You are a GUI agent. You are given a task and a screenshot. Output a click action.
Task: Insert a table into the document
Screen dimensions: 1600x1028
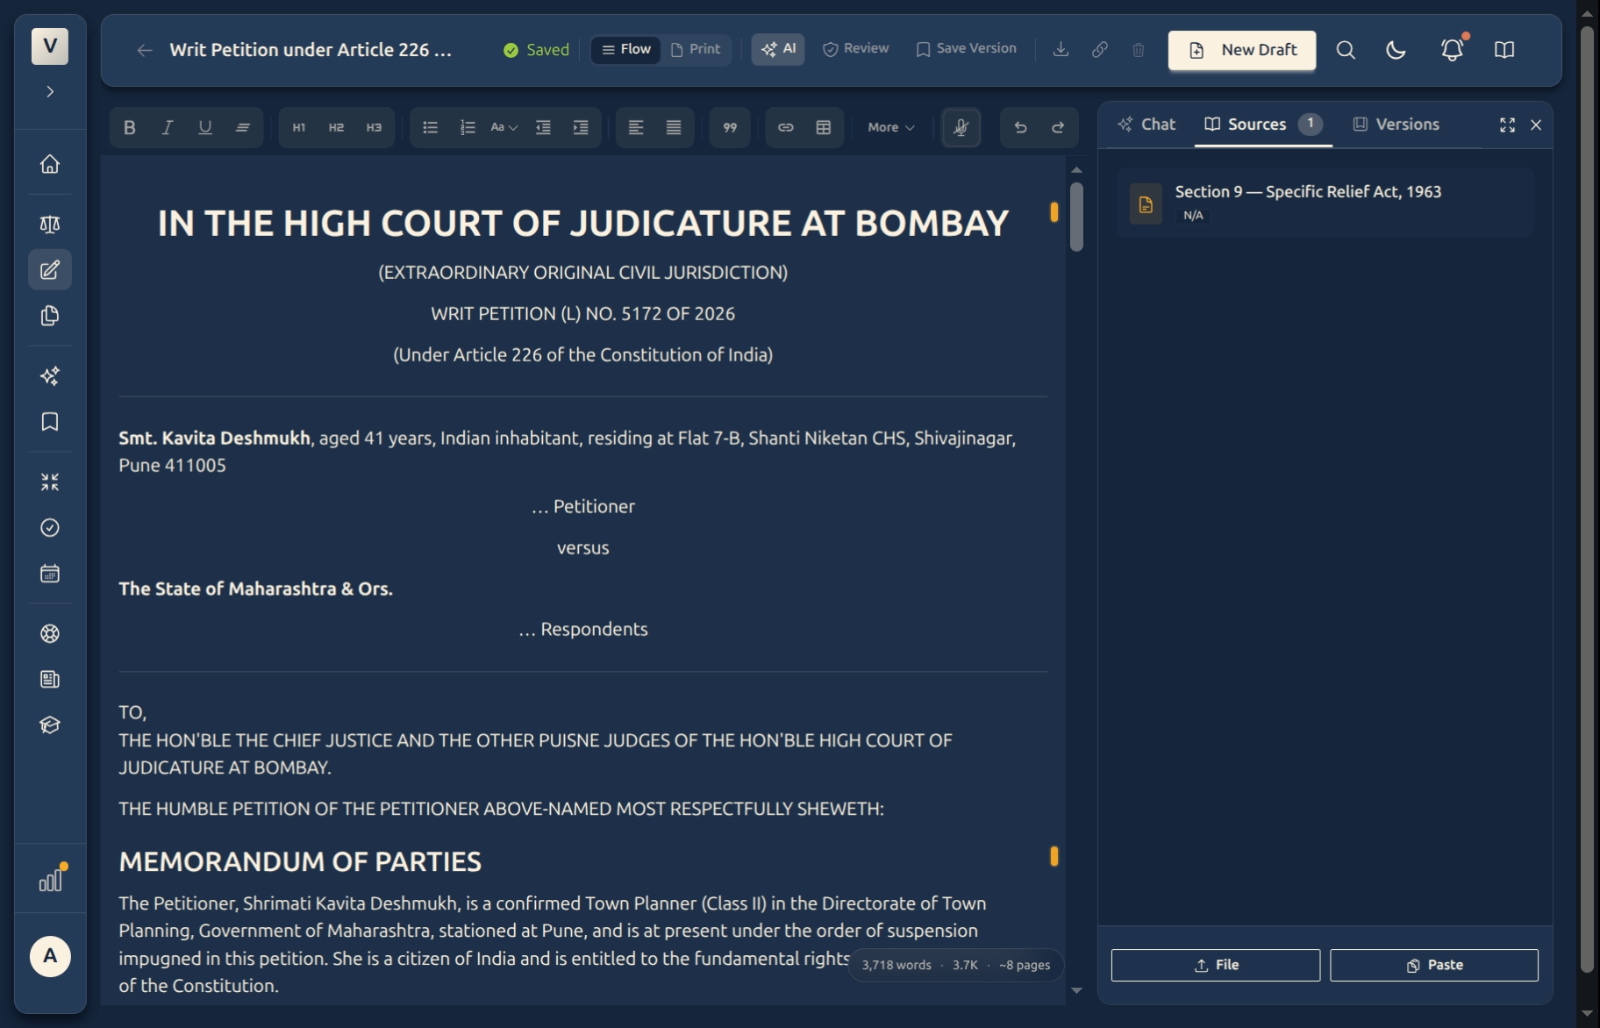823,127
